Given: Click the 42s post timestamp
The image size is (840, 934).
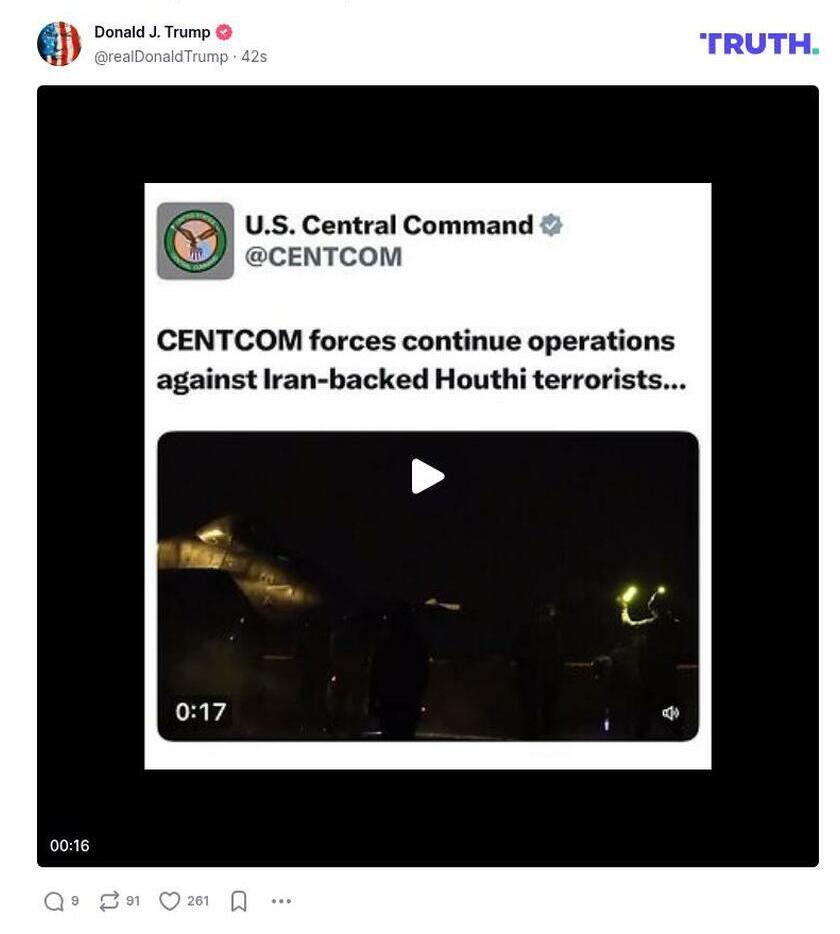Looking at the screenshot, I should pyautogui.click(x=254, y=57).
